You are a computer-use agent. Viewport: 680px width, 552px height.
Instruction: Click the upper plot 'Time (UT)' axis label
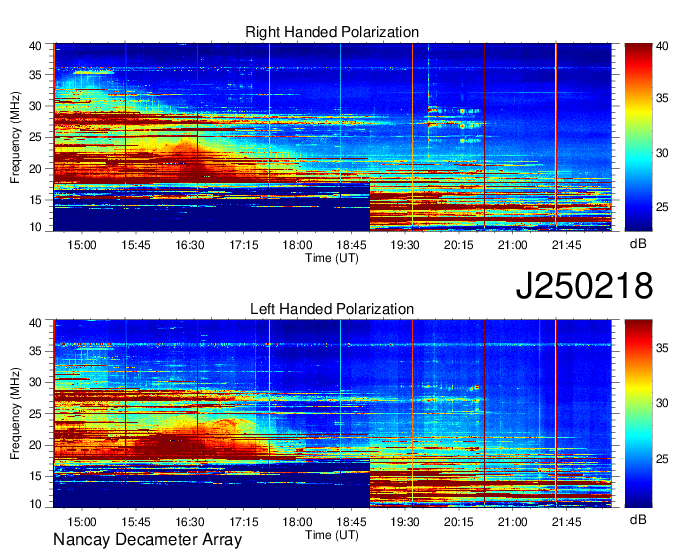(332, 258)
